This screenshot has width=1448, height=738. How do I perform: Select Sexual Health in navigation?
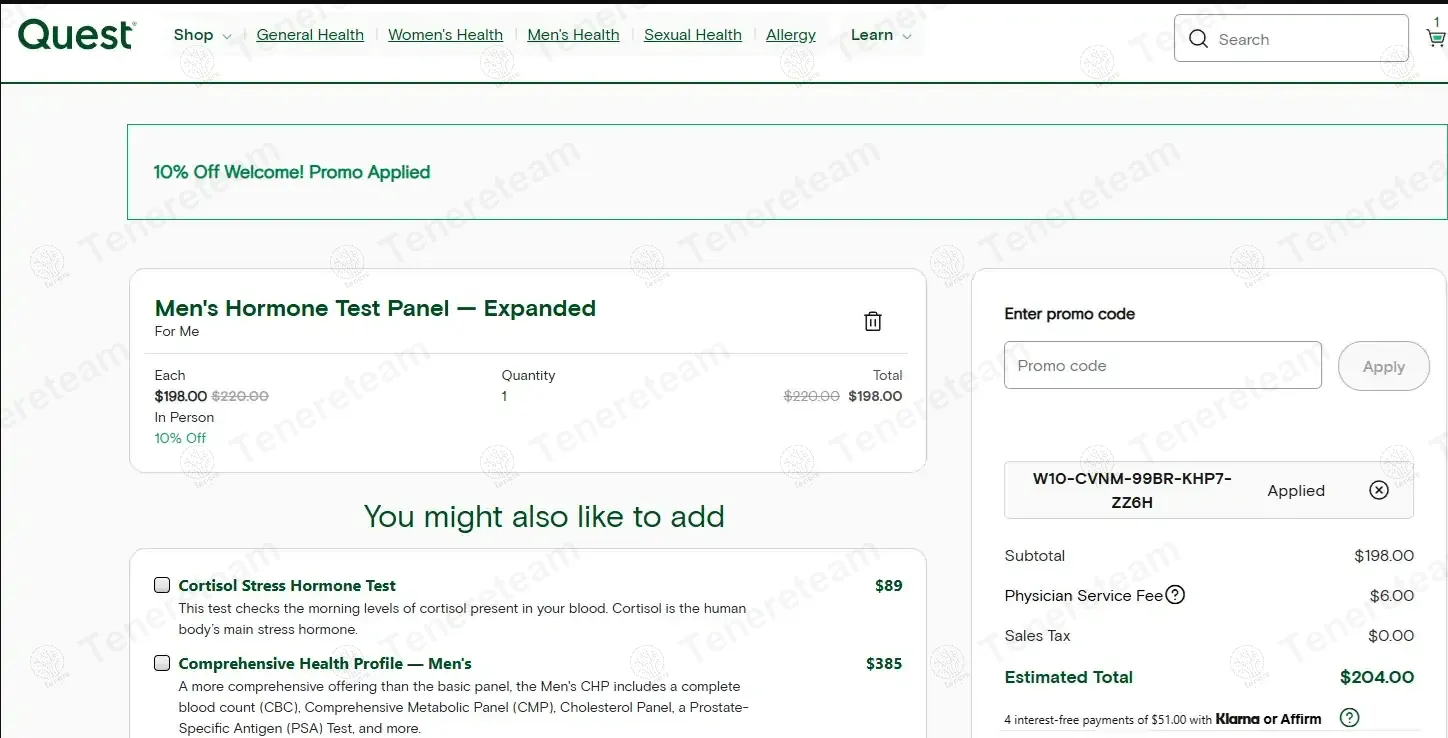tap(692, 35)
